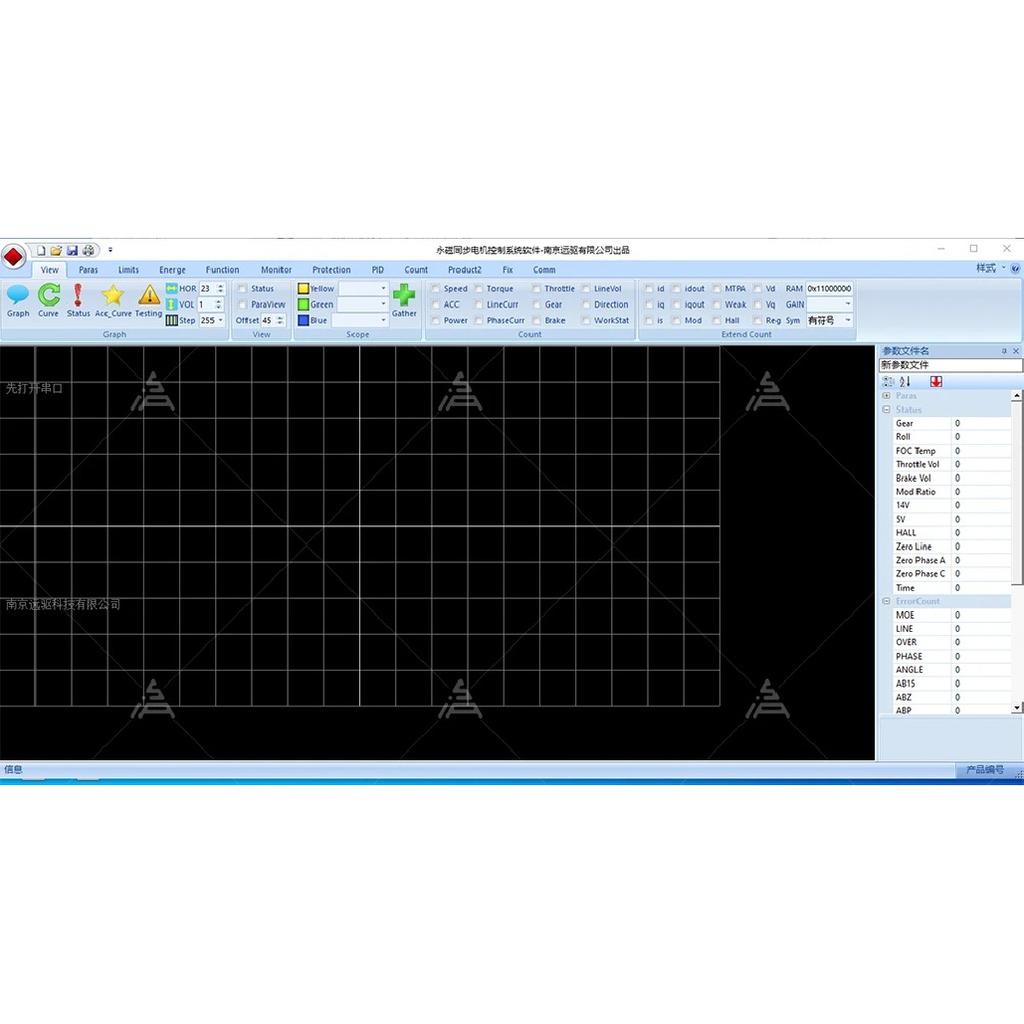Viewport: 1024px width, 1024px height.
Task: Click the Graph speech bubble icon
Action: click(x=18, y=295)
